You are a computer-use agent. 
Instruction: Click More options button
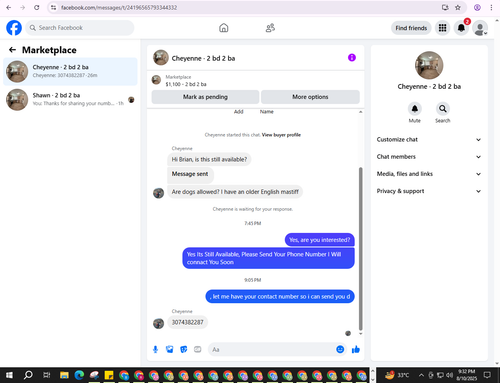point(310,97)
